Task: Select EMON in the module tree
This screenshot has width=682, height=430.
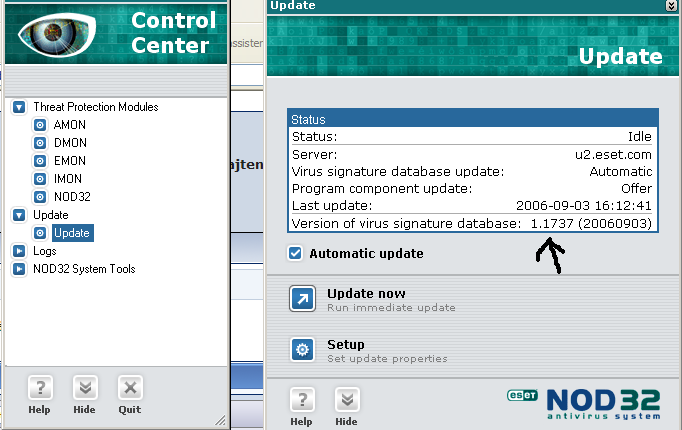Action: (70, 161)
